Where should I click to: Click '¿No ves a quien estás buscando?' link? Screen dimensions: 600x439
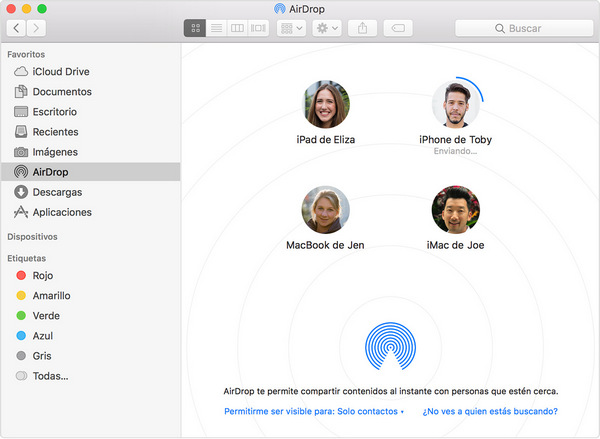click(x=490, y=411)
